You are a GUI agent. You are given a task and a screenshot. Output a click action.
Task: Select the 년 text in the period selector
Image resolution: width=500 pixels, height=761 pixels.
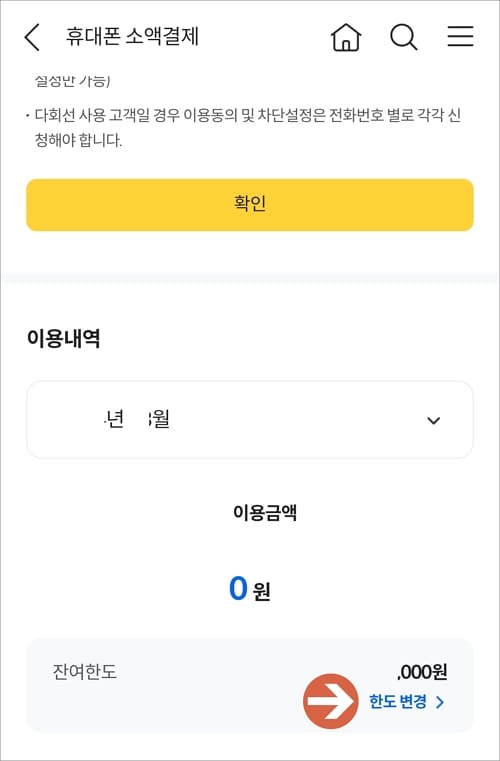pos(115,419)
